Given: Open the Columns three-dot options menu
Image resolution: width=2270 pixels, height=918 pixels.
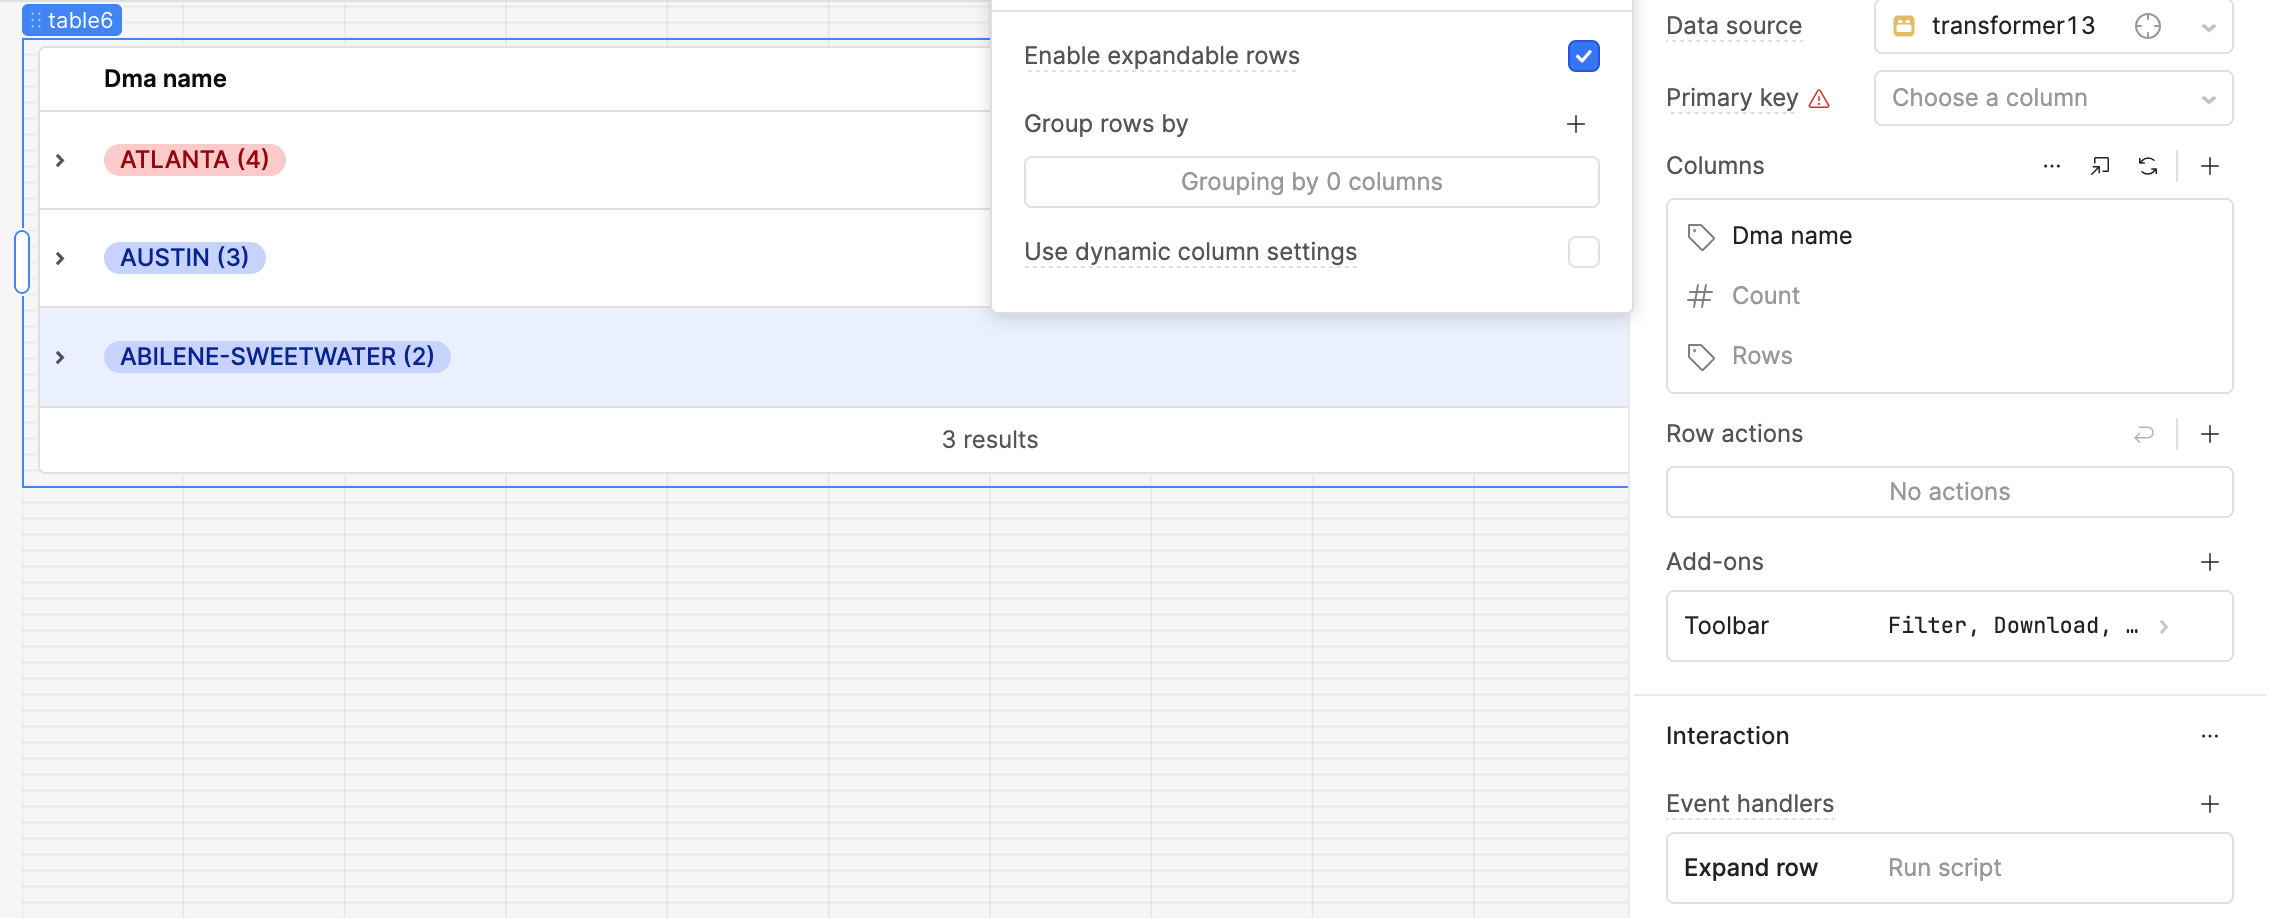Looking at the screenshot, I should (x=2052, y=166).
